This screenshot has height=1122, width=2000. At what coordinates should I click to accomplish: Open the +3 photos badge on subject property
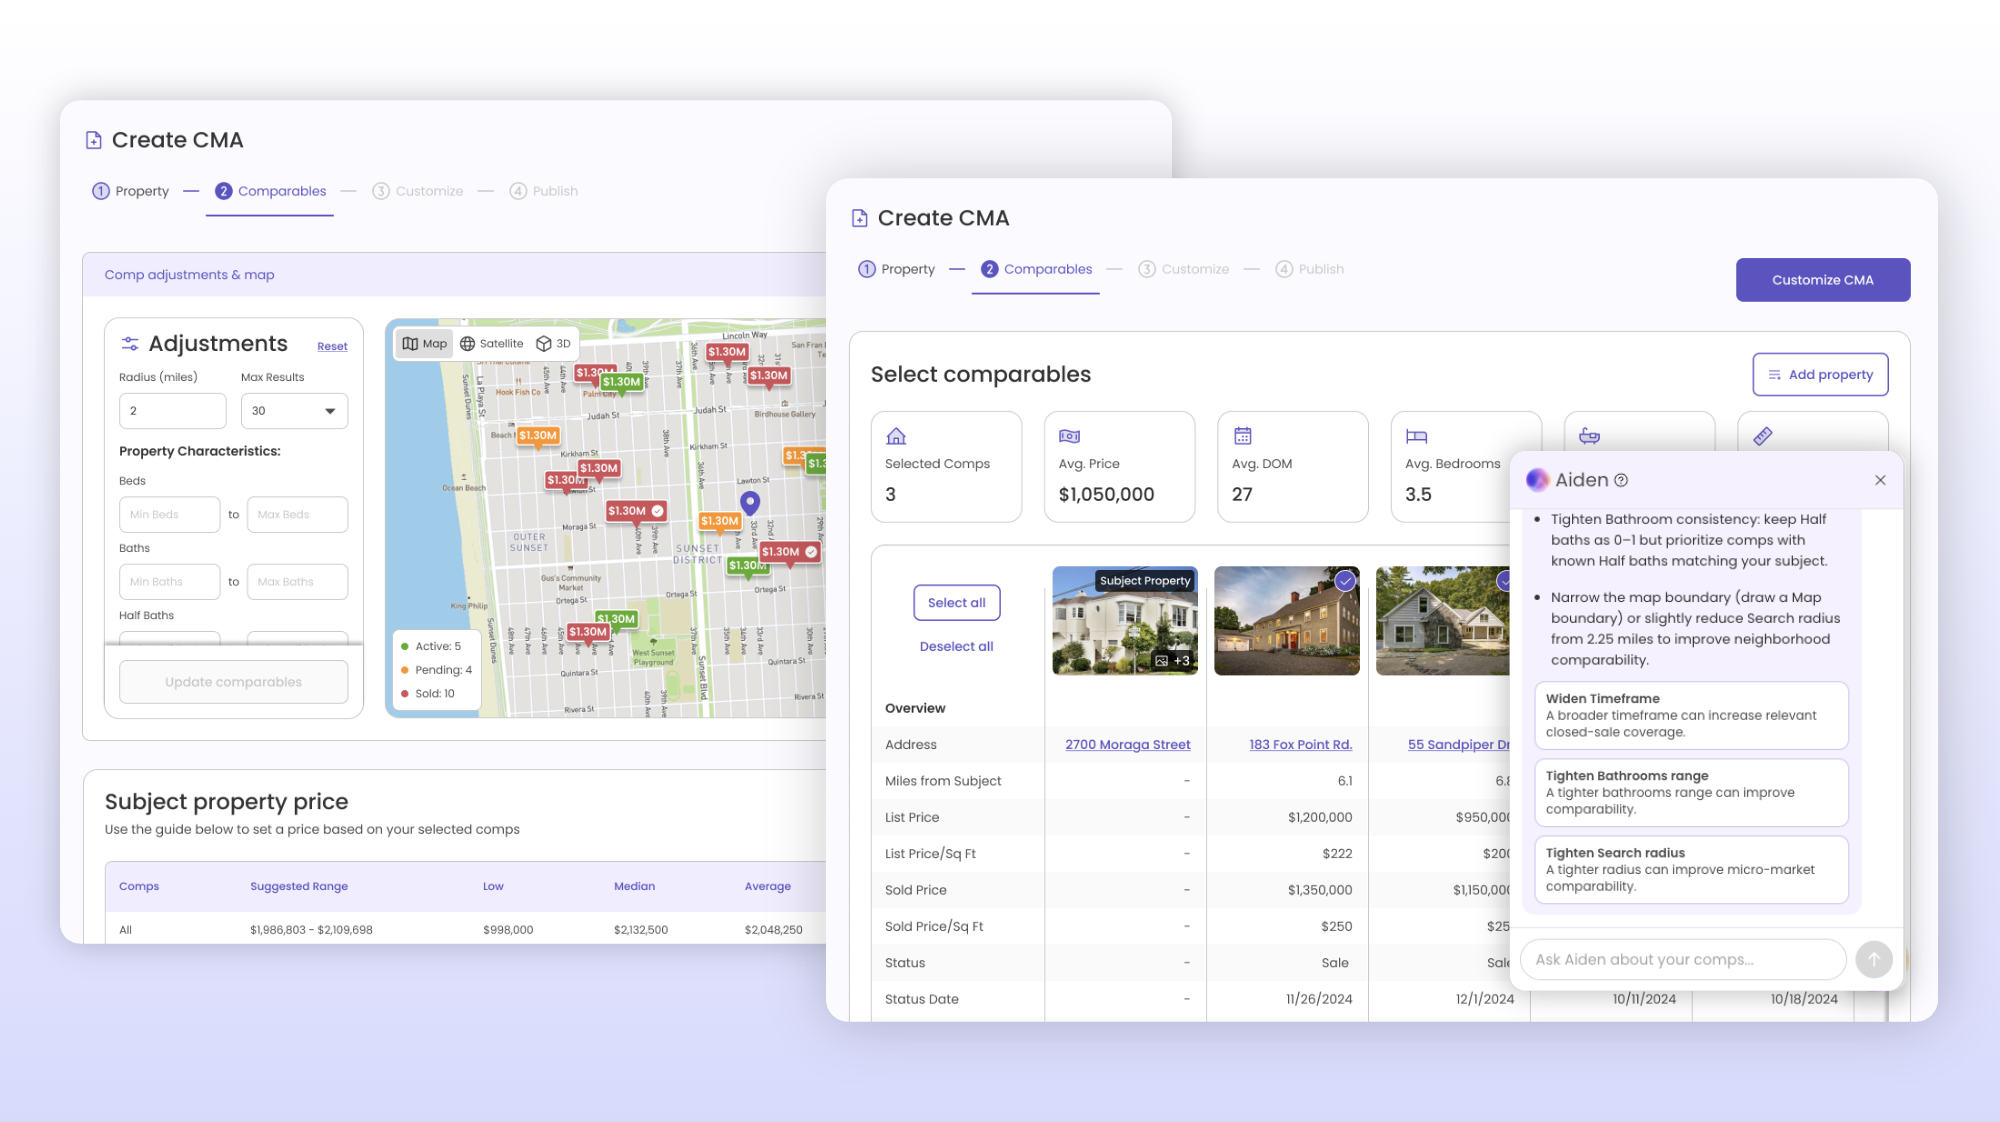[x=1172, y=660]
